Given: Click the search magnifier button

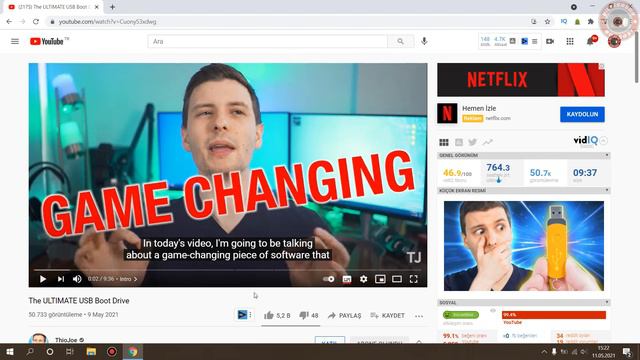Looking at the screenshot, I should [x=400, y=41].
